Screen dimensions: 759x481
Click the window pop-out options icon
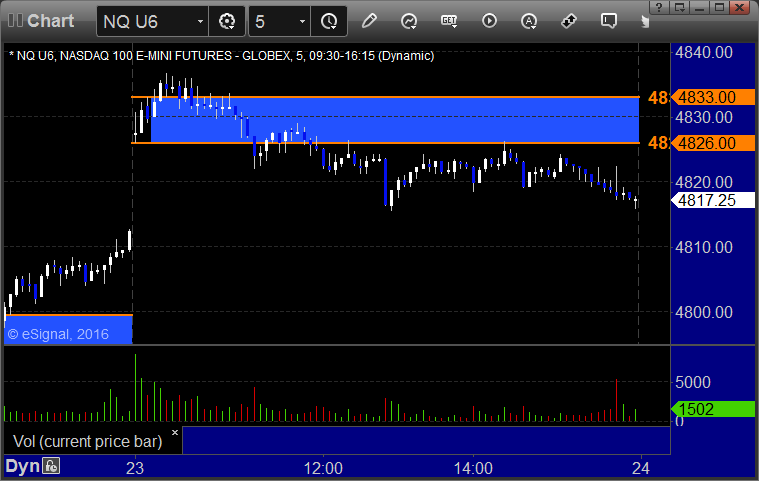(679, 7)
